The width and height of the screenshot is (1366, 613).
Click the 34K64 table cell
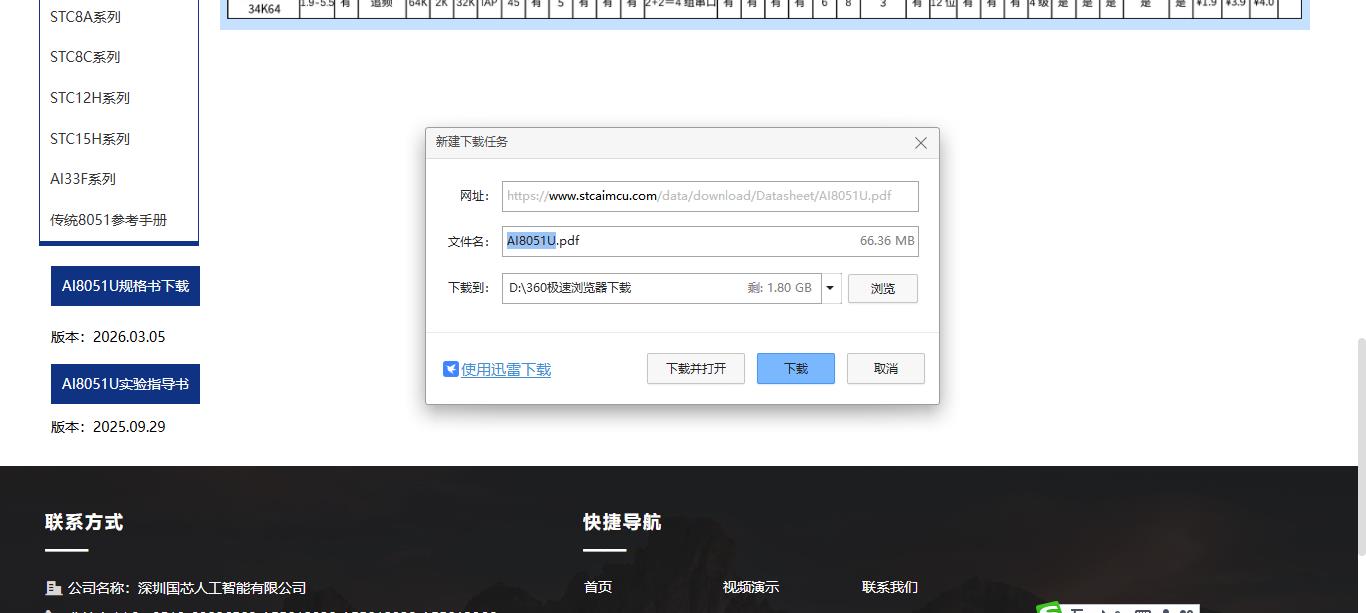pos(264,9)
